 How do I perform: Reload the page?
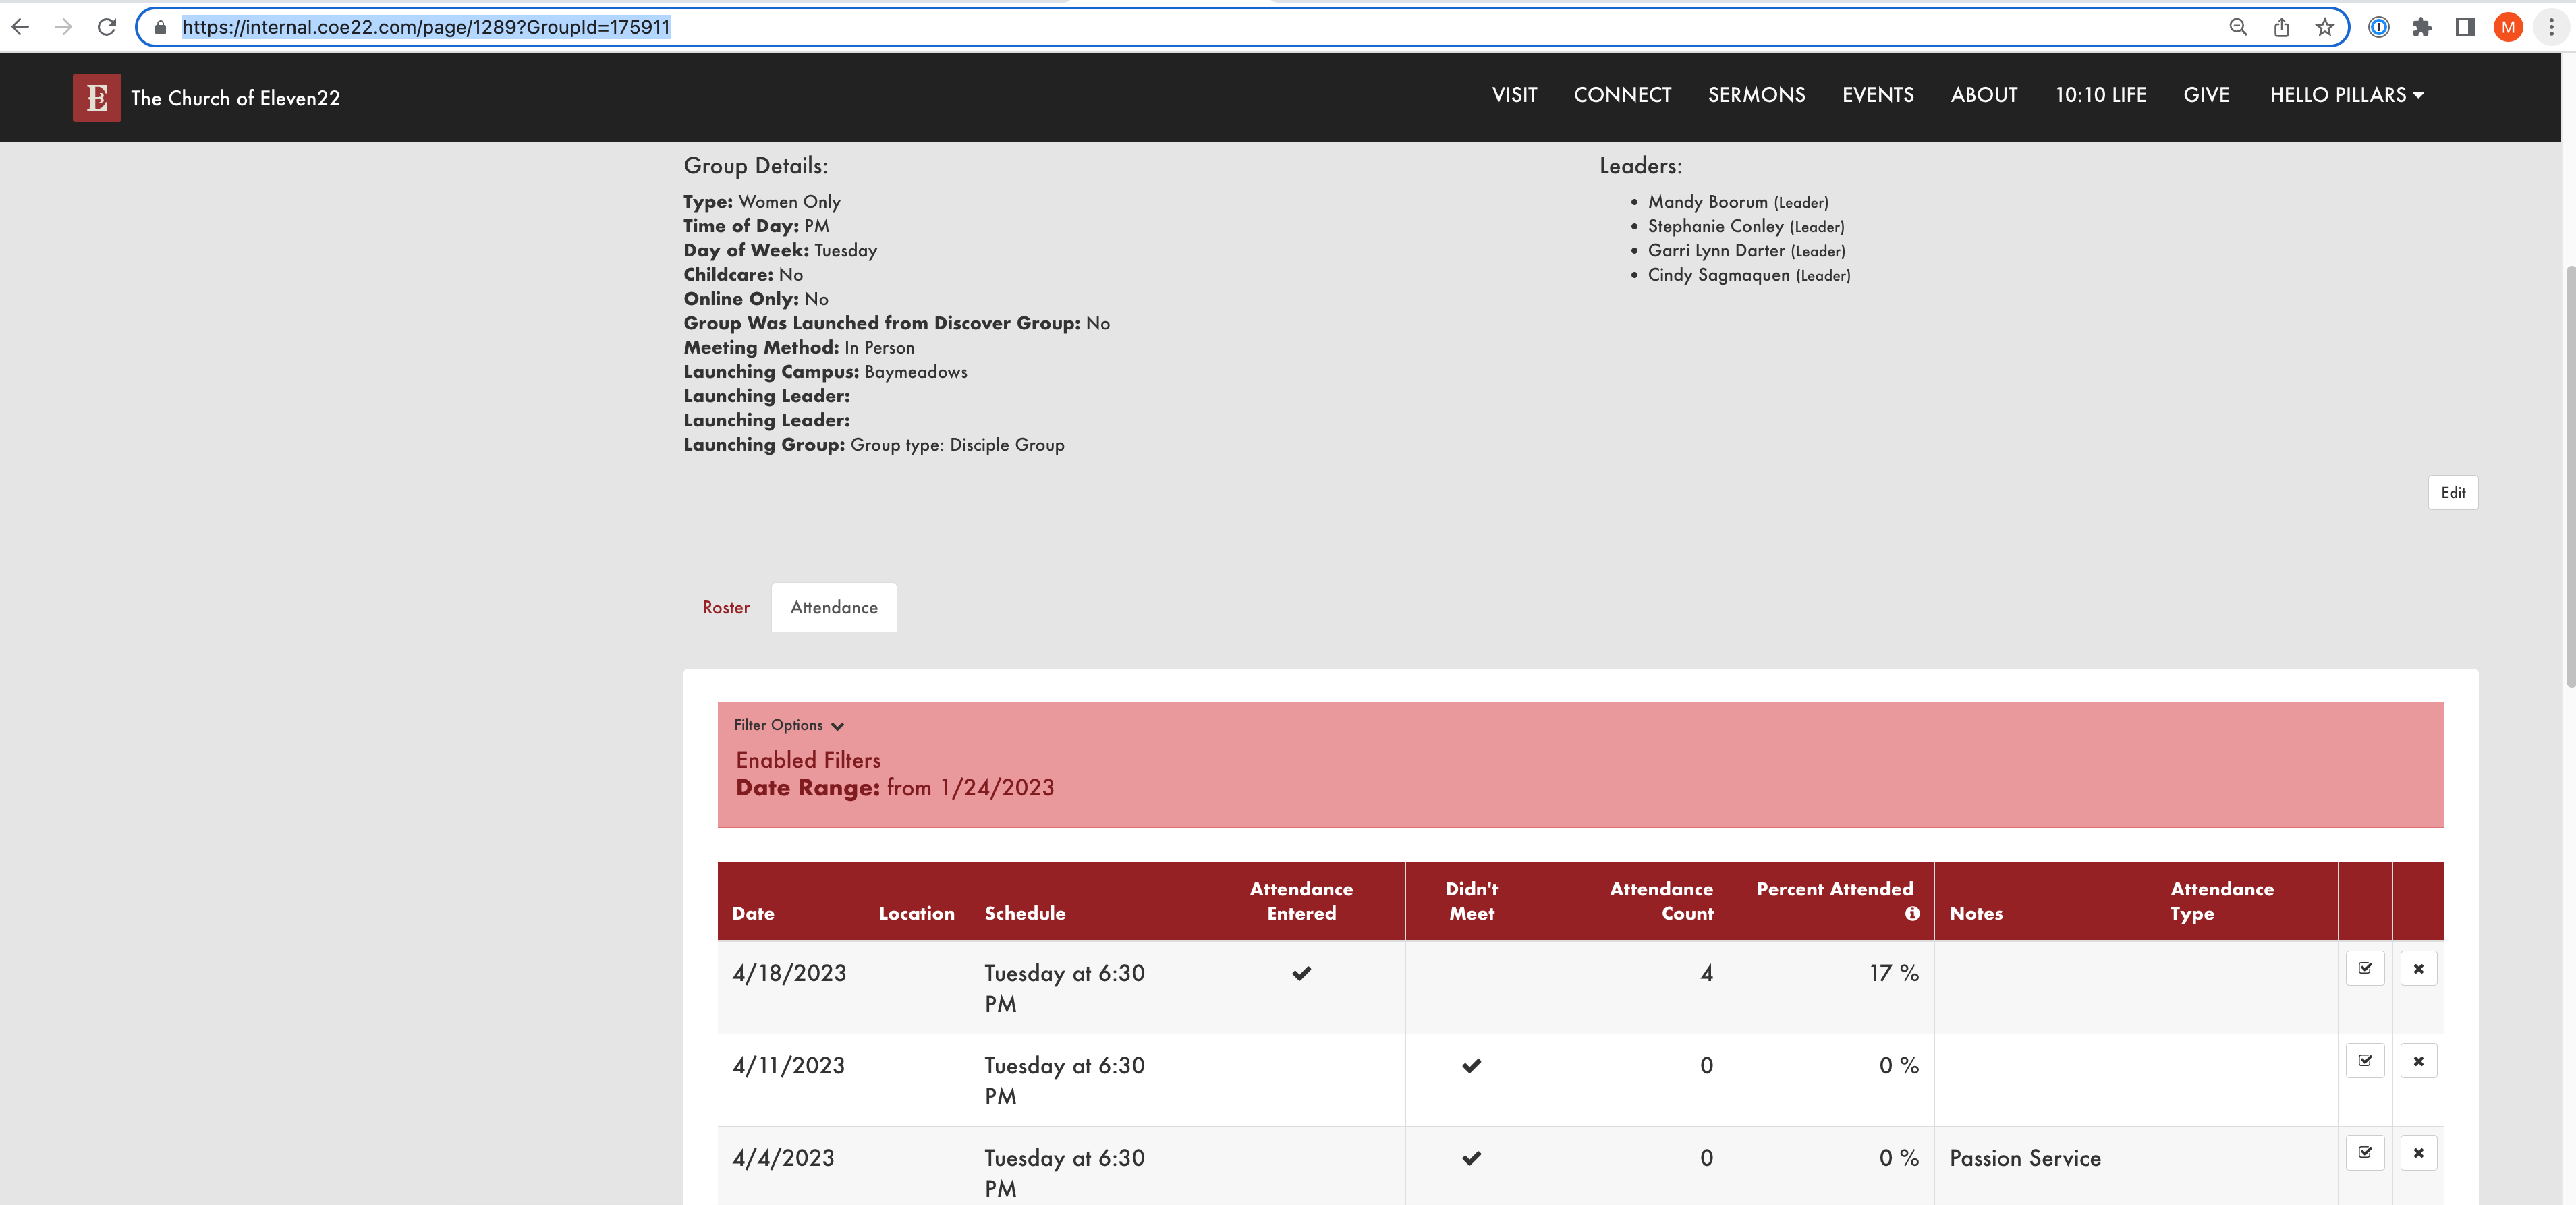point(107,27)
